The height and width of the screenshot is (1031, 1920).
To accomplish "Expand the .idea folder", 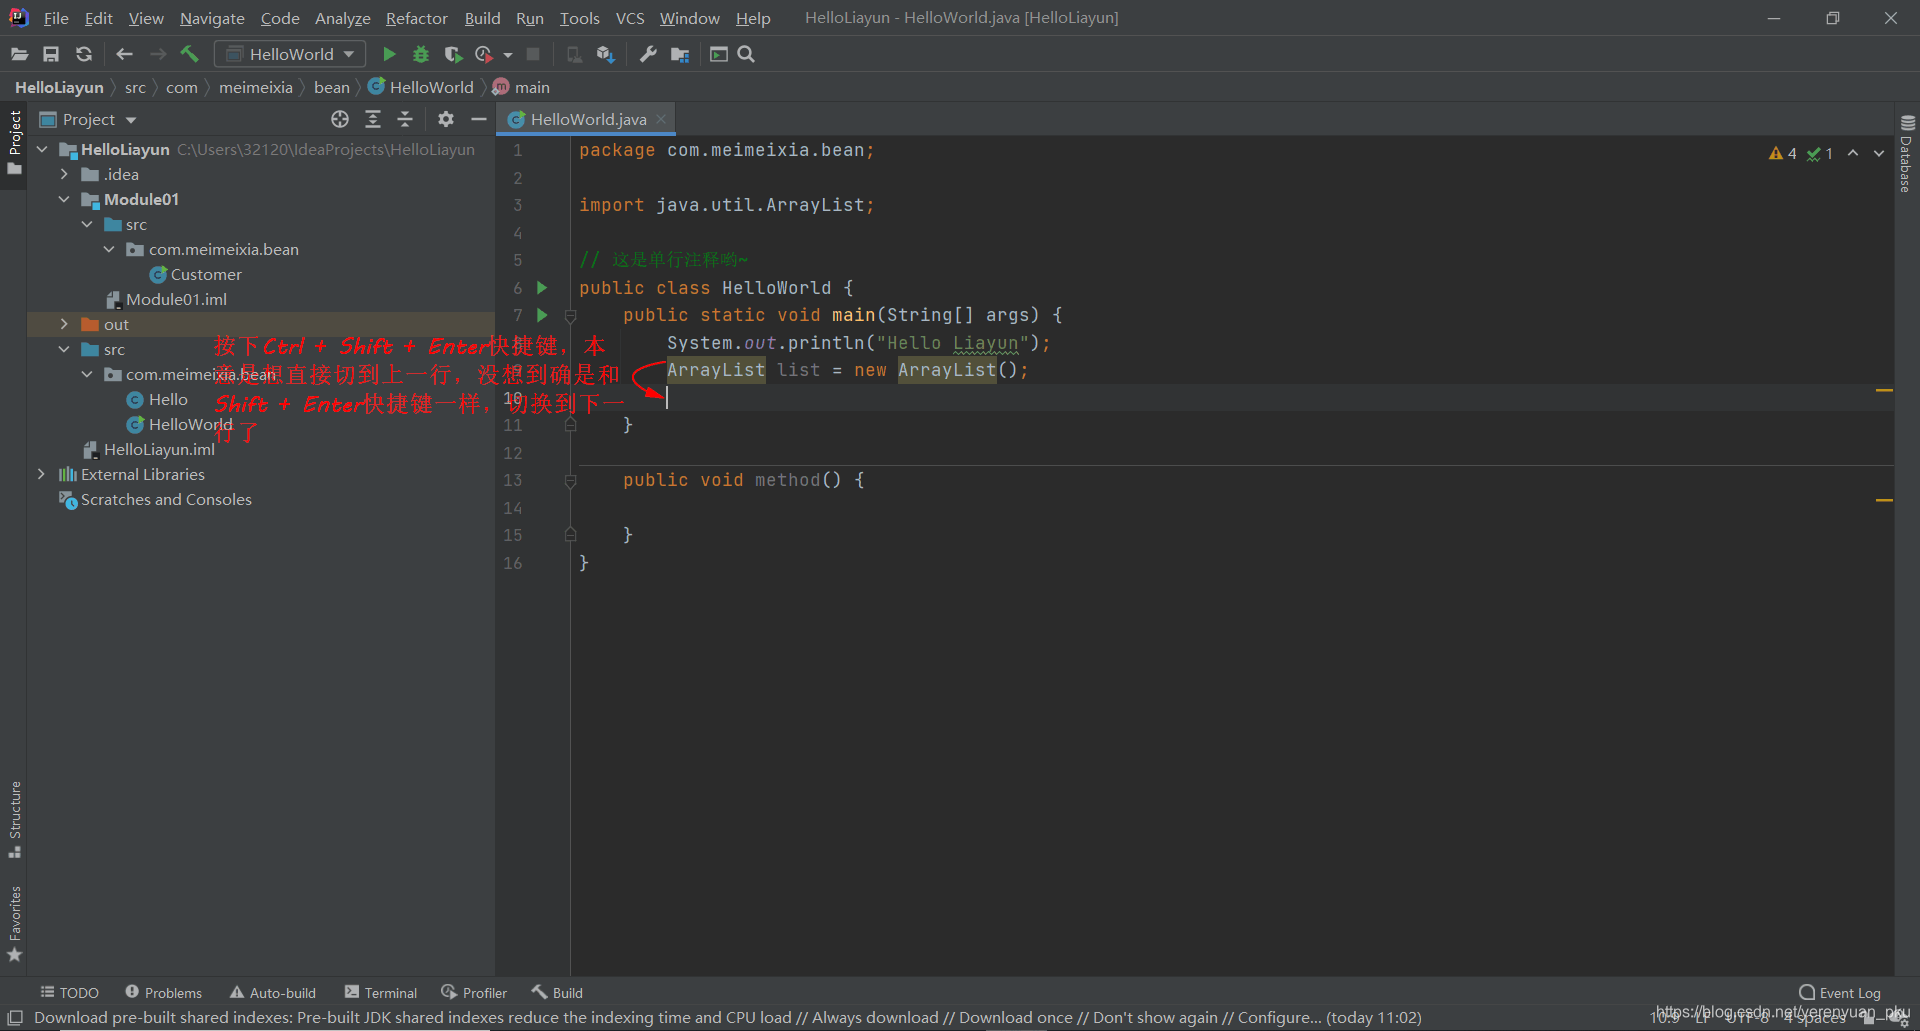I will [x=64, y=174].
